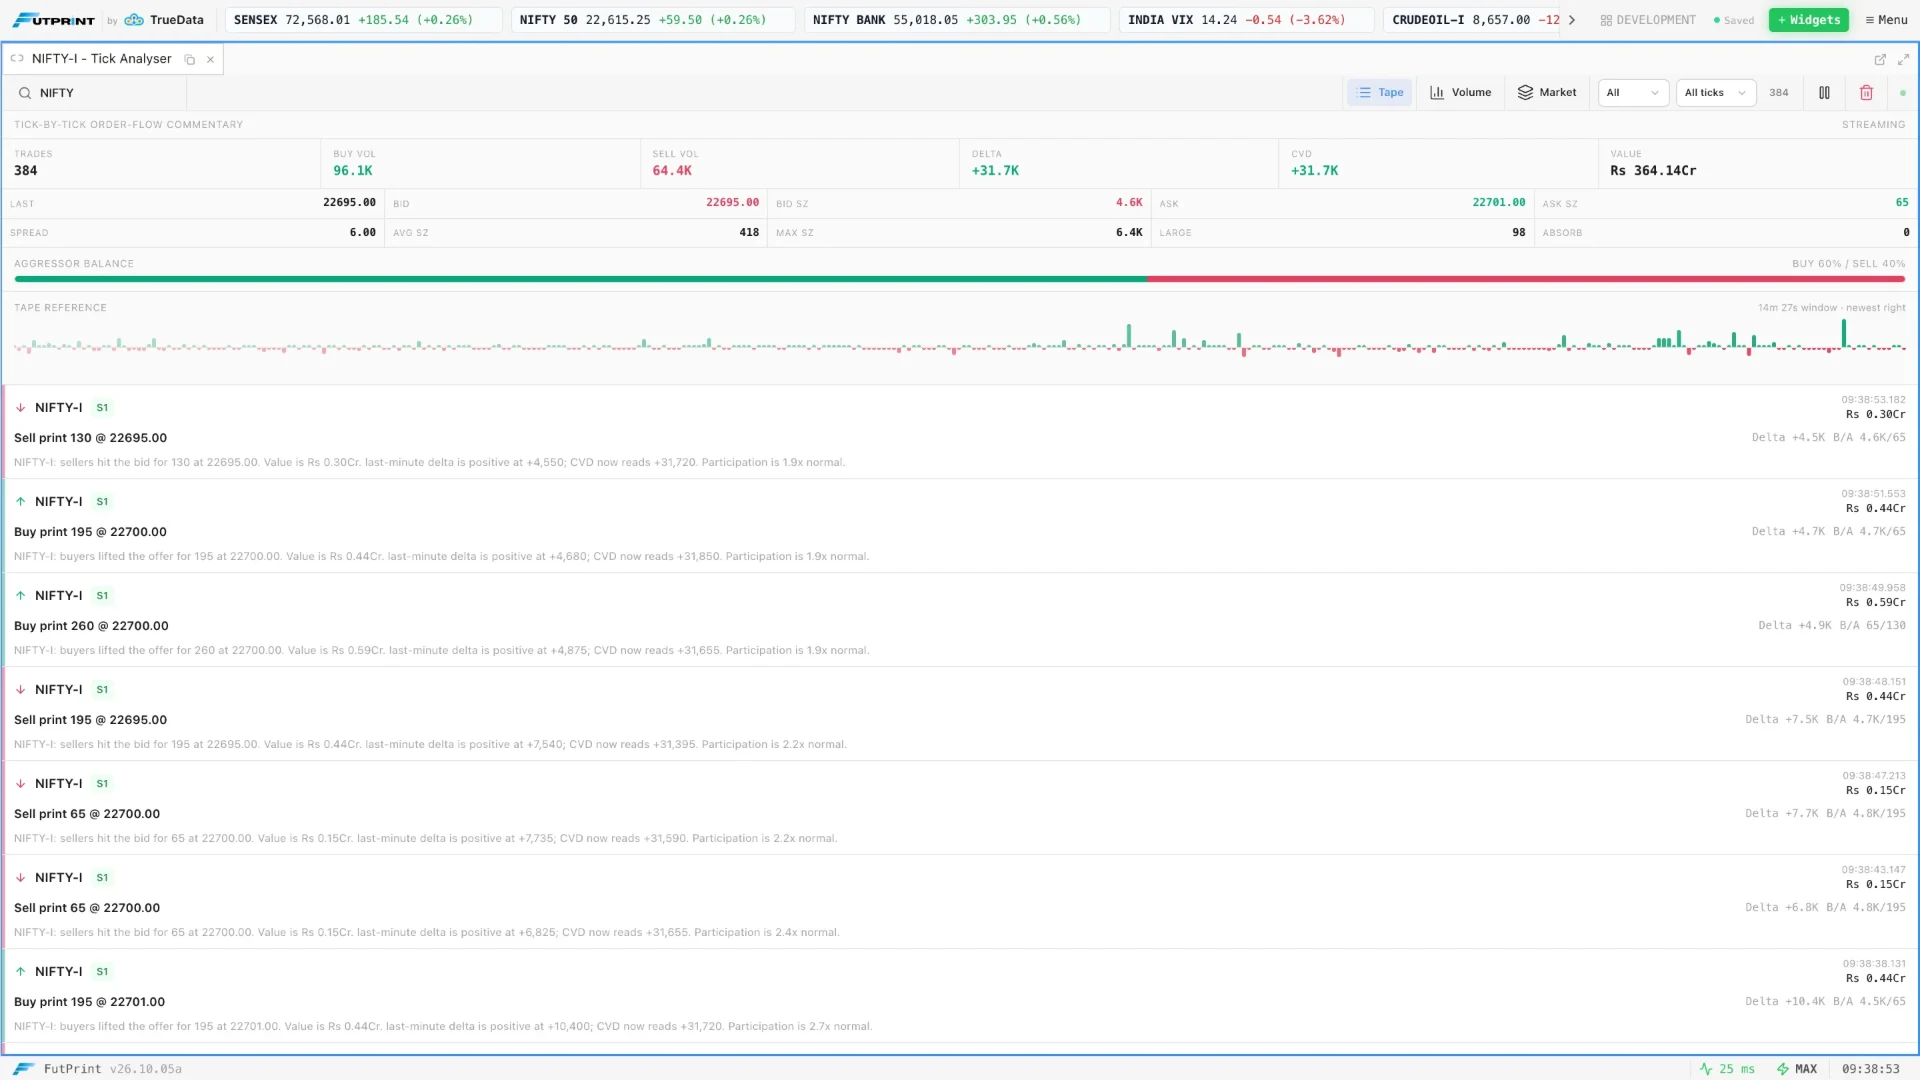Screen dimensions: 1920x1080
Task: Click the + Widgets button
Action: tap(1809, 20)
